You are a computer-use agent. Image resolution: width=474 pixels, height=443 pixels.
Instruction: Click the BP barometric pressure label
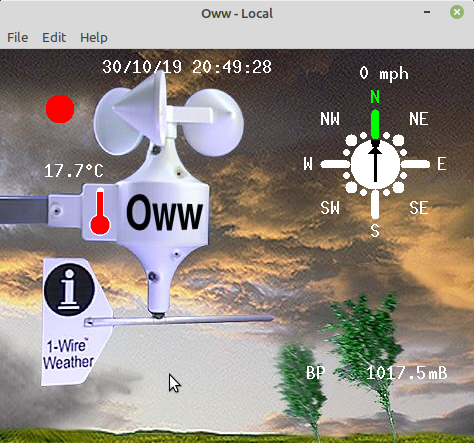tap(315, 373)
